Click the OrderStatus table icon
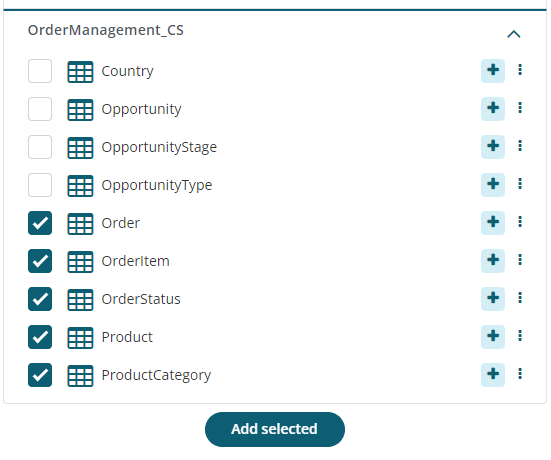 80,300
